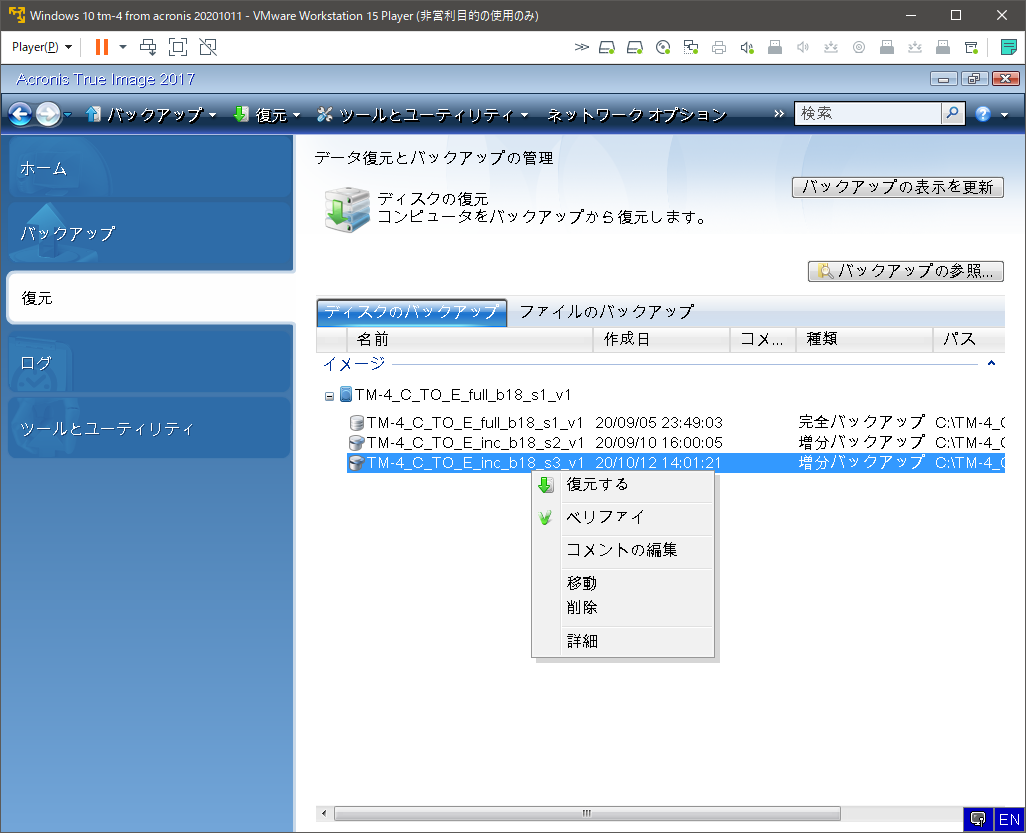1026x833 pixels.
Task: Click the VMware network adapter device icon
Action: pos(691,47)
